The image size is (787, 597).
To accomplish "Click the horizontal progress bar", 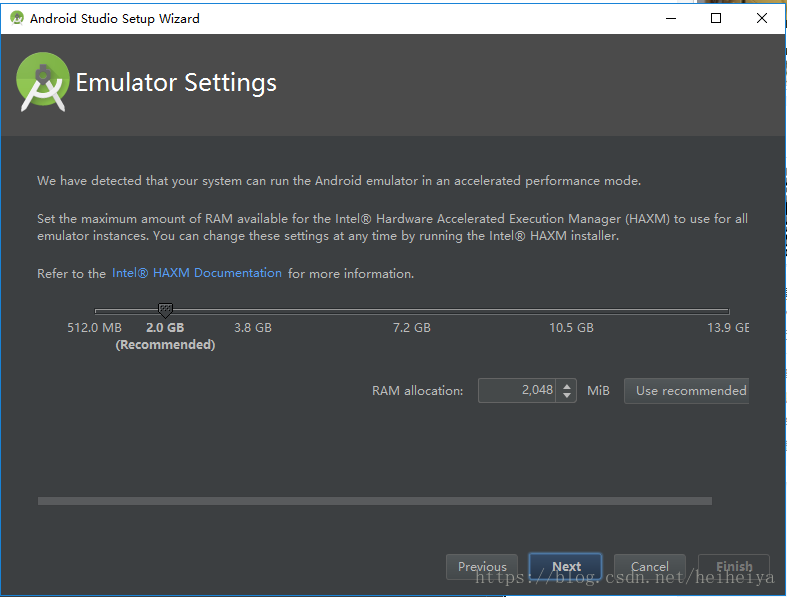I will coord(375,501).
